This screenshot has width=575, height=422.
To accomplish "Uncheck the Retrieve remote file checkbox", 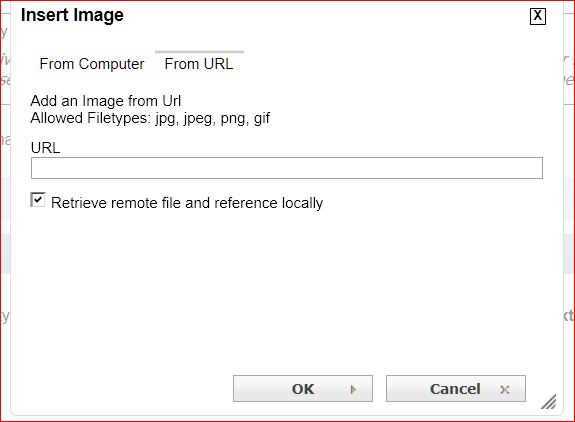I will [38, 200].
